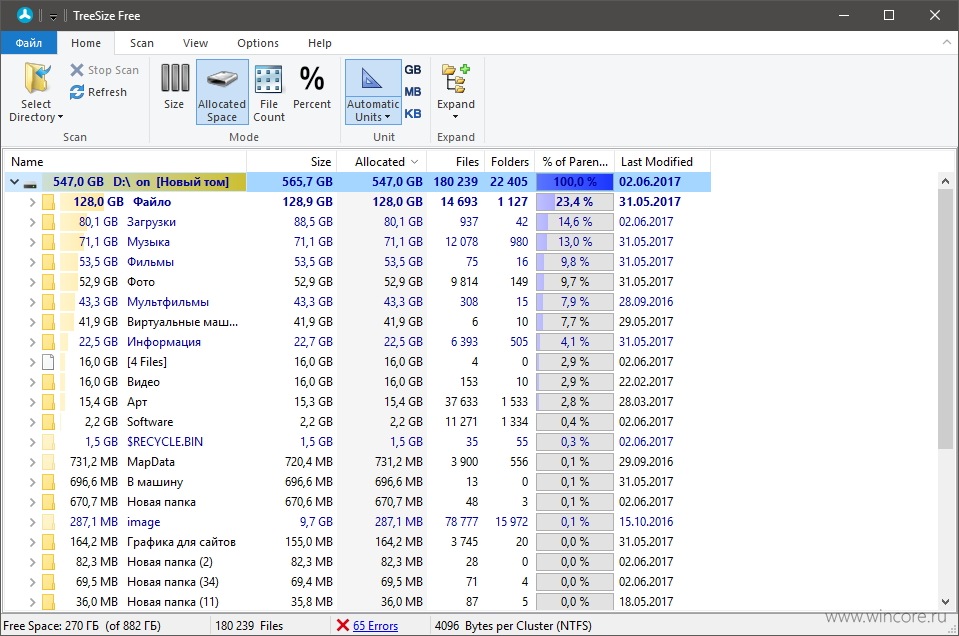Click the Unit group caption on the ribbon
The width and height of the screenshot is (959, 636).
384,137
